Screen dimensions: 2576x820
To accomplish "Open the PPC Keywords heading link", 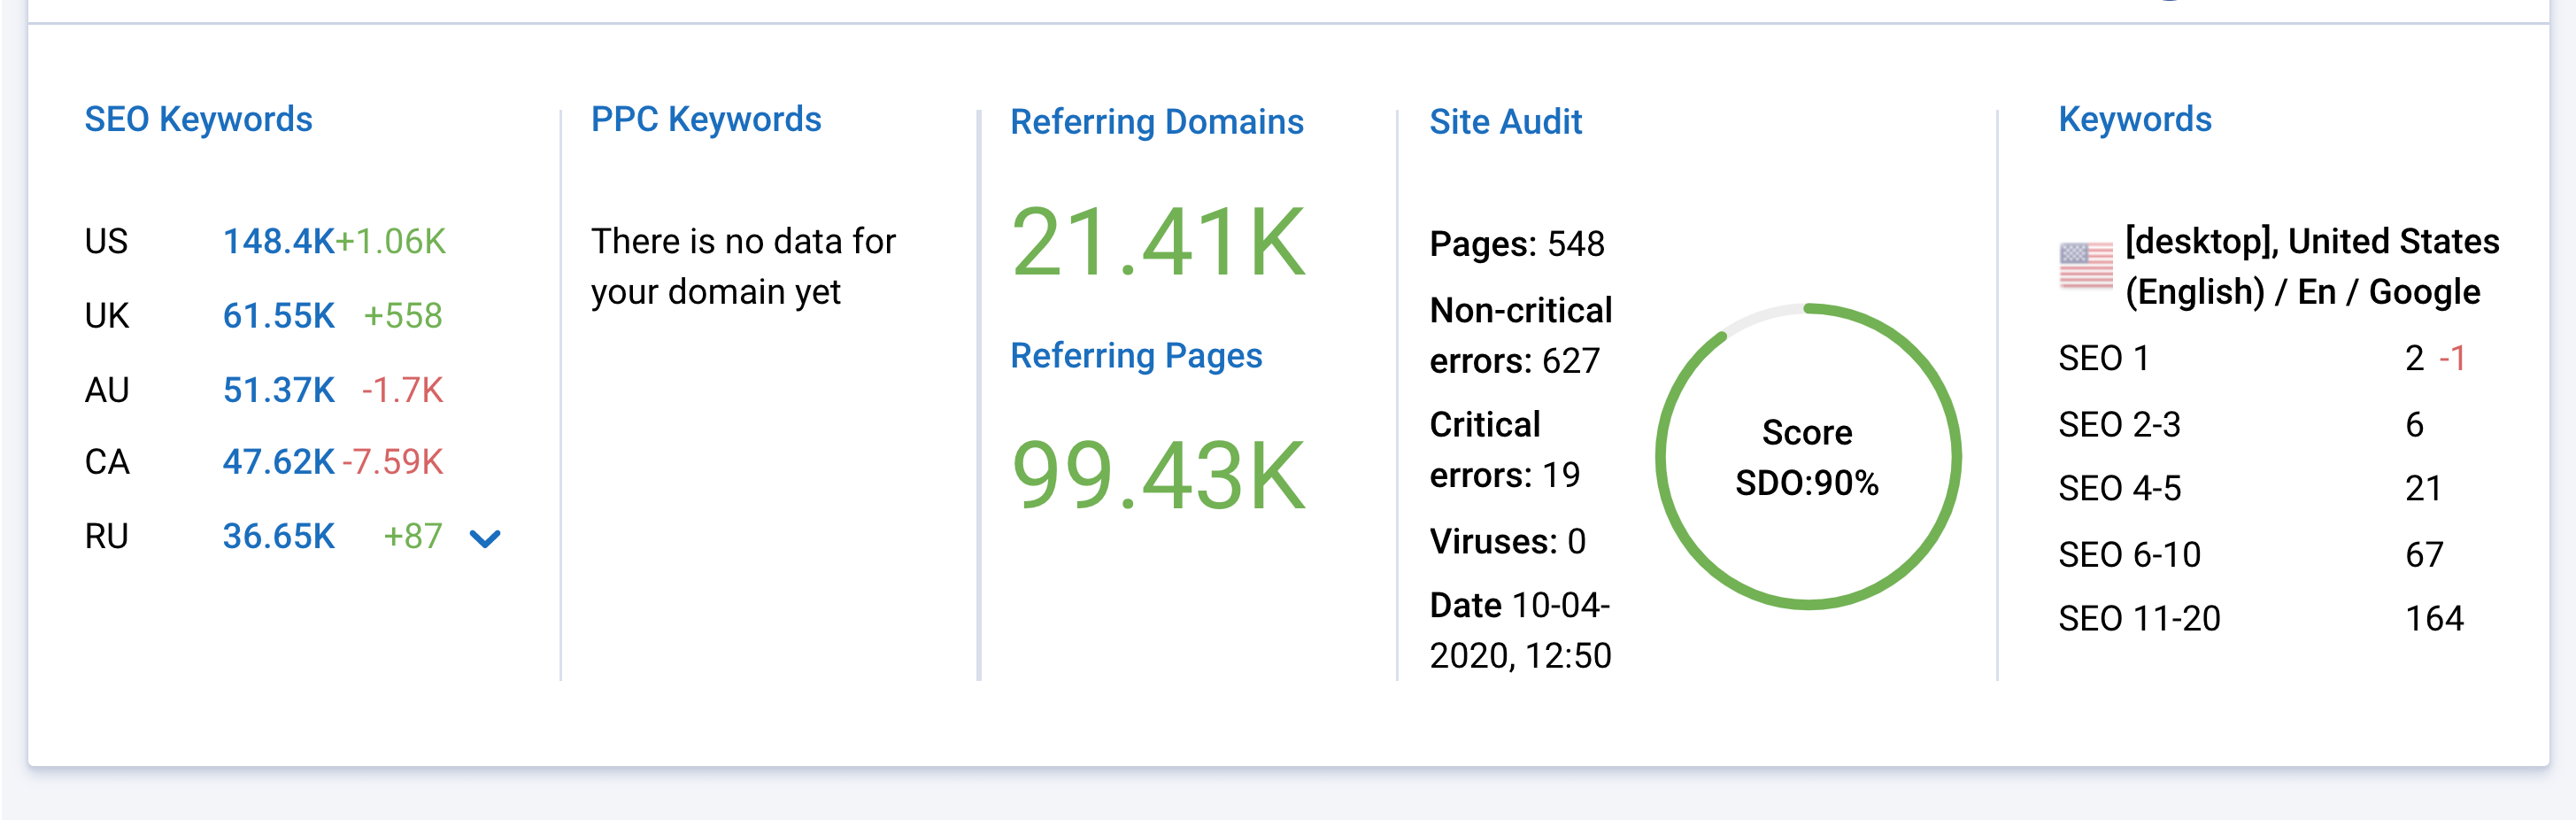I will point(706,119).
